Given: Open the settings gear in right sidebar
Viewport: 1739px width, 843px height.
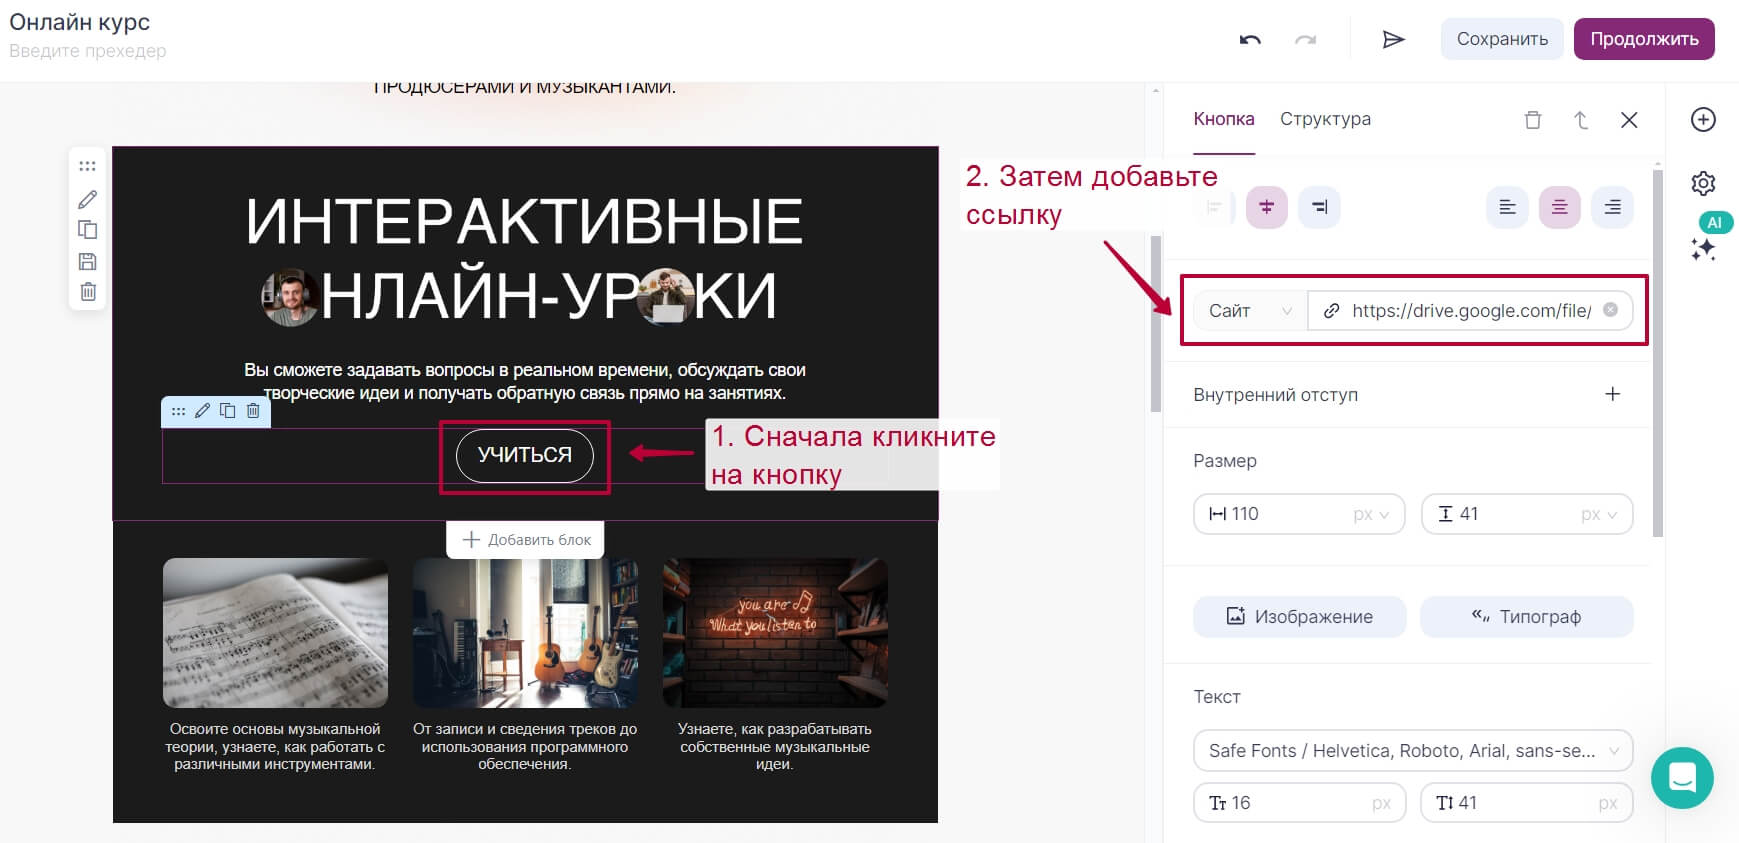Looking at the screenshot, I should pos(1703,183).
